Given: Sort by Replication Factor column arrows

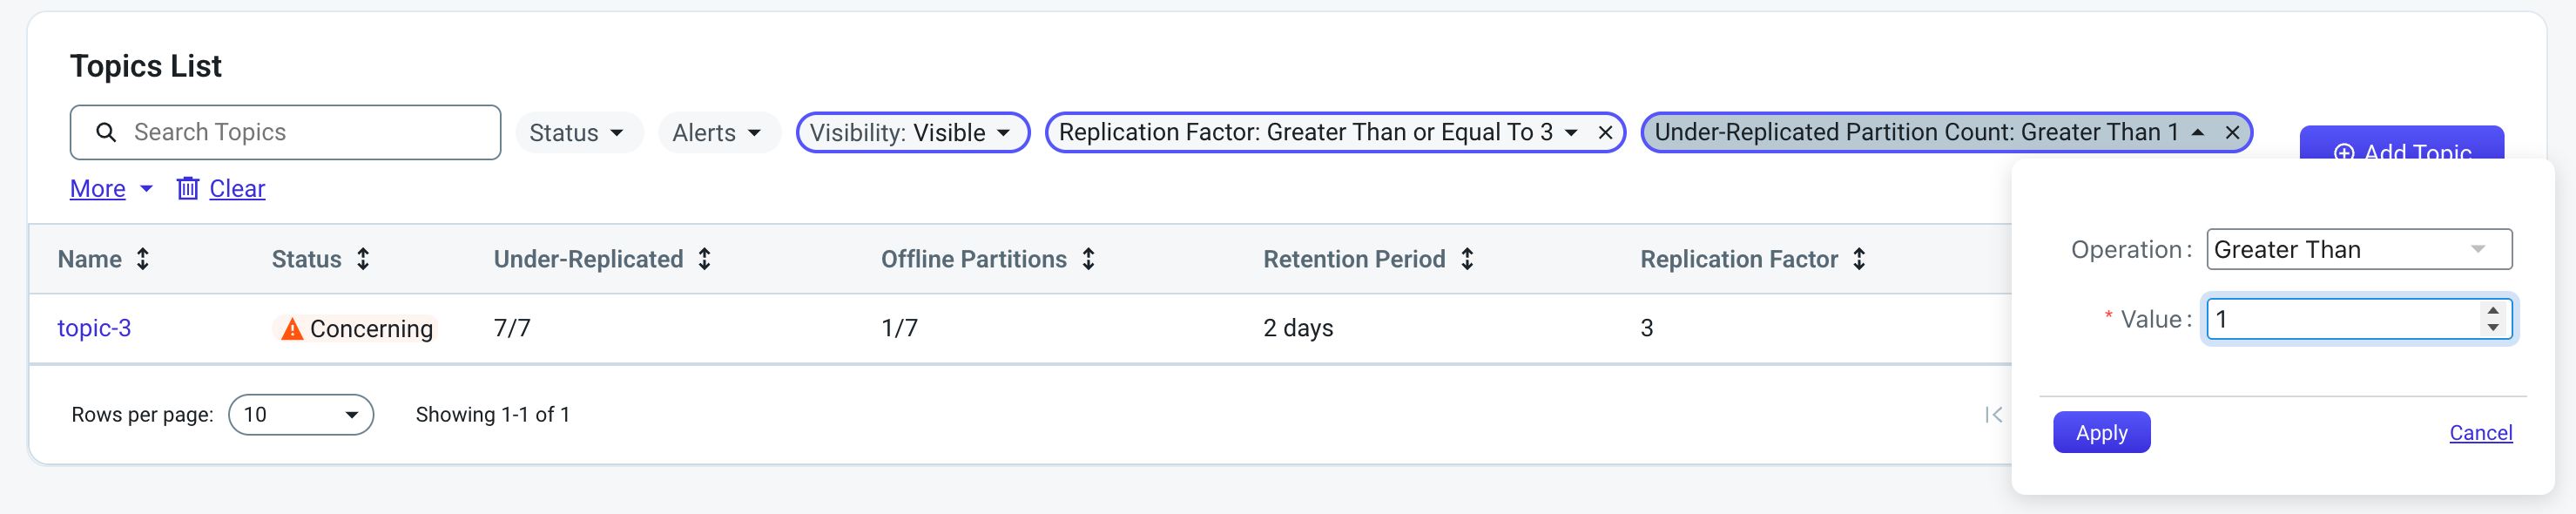Looking at the screenshot, I should (x=1859, y=259).
